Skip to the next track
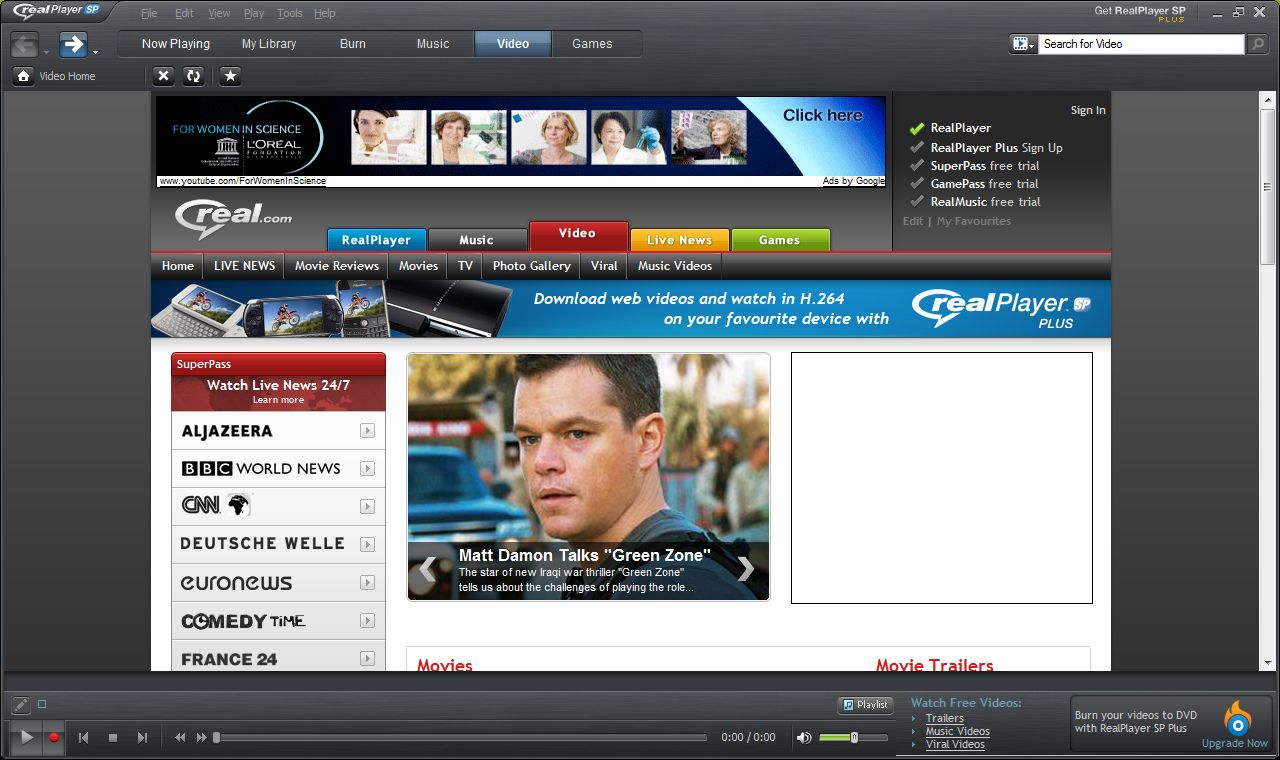Viewport: 1280px width, 760px height. coord(142,737)
